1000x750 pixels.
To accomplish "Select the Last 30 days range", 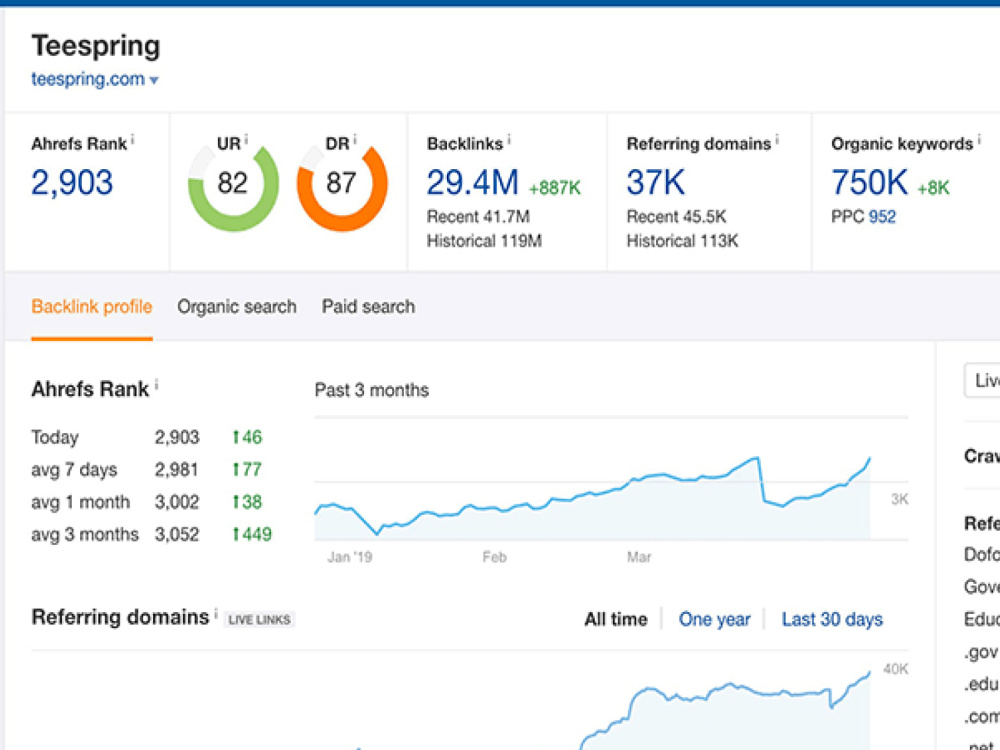I will click(x=832, y=619).
